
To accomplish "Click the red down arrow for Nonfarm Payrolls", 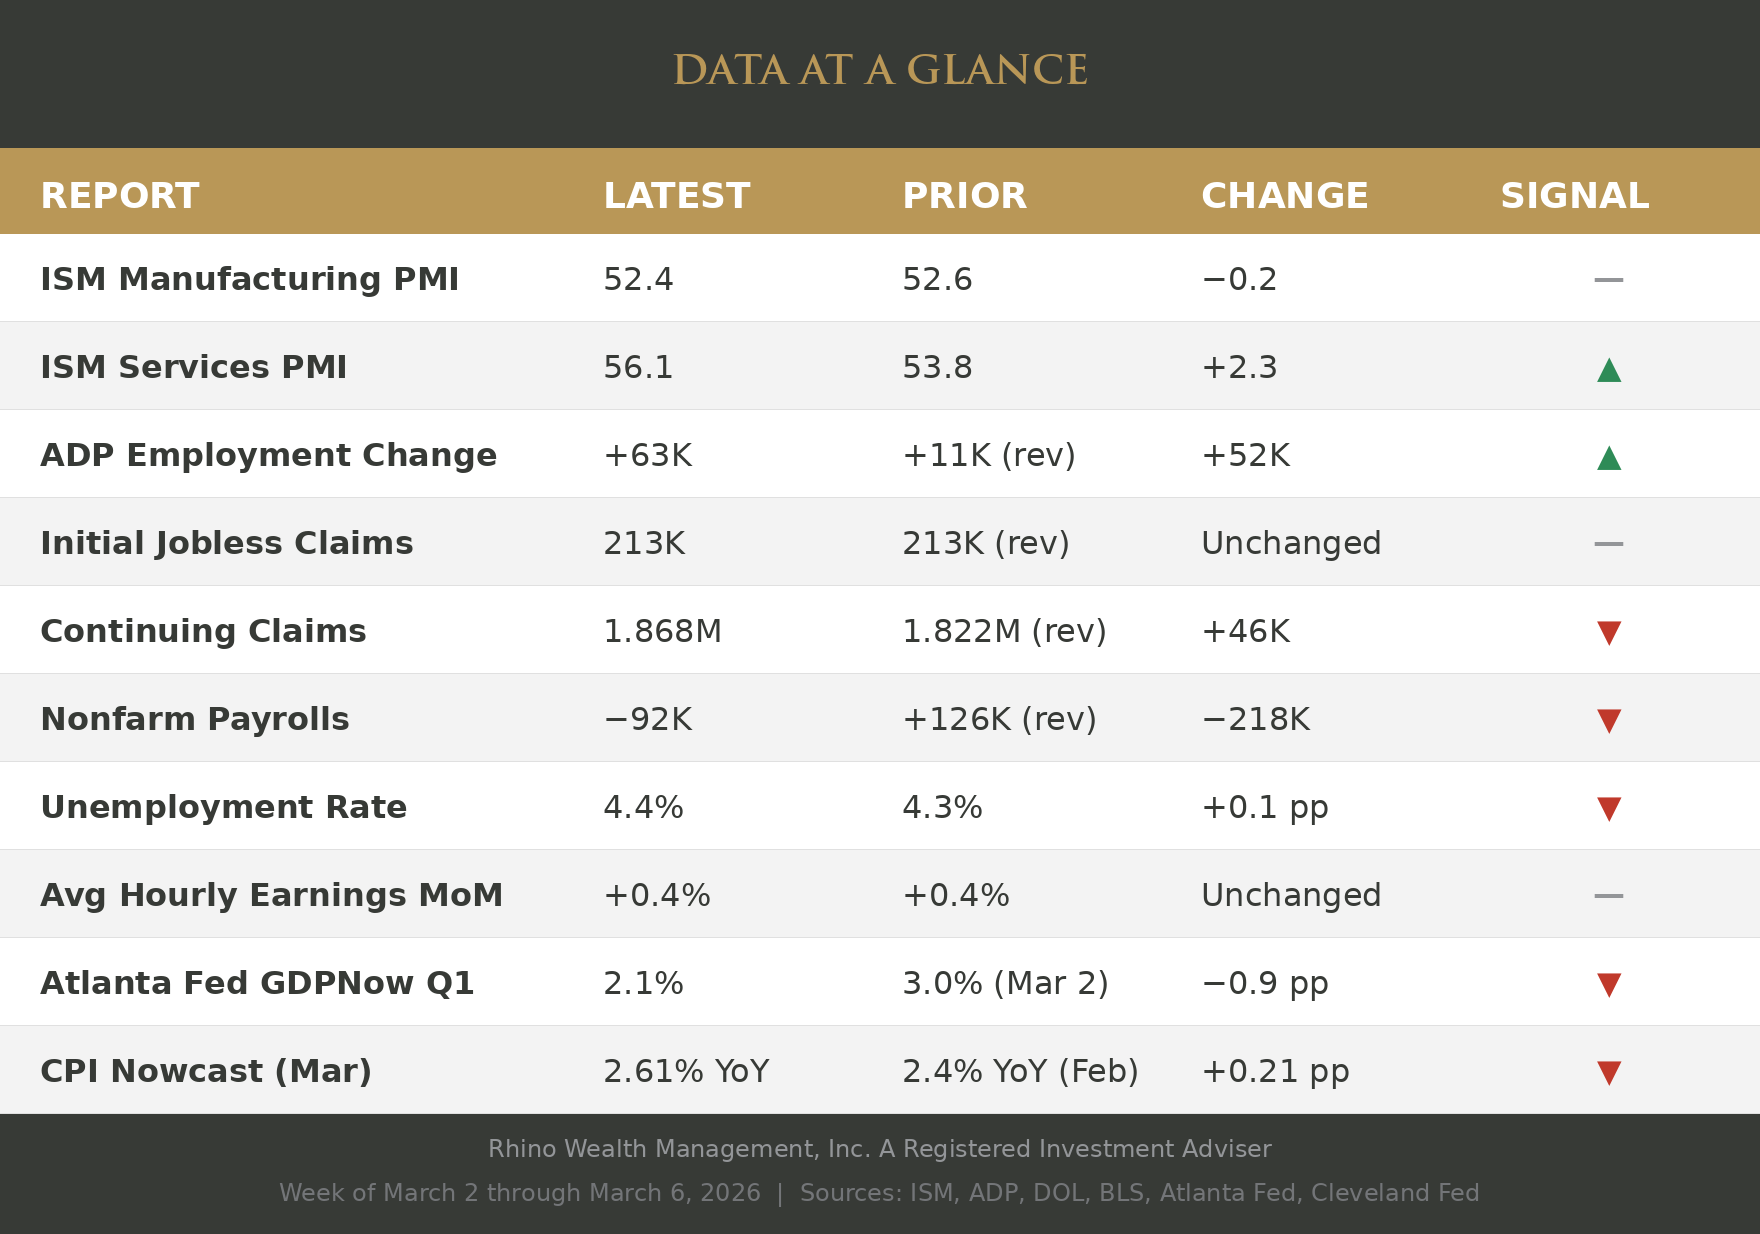I will tap(1608, 721).
